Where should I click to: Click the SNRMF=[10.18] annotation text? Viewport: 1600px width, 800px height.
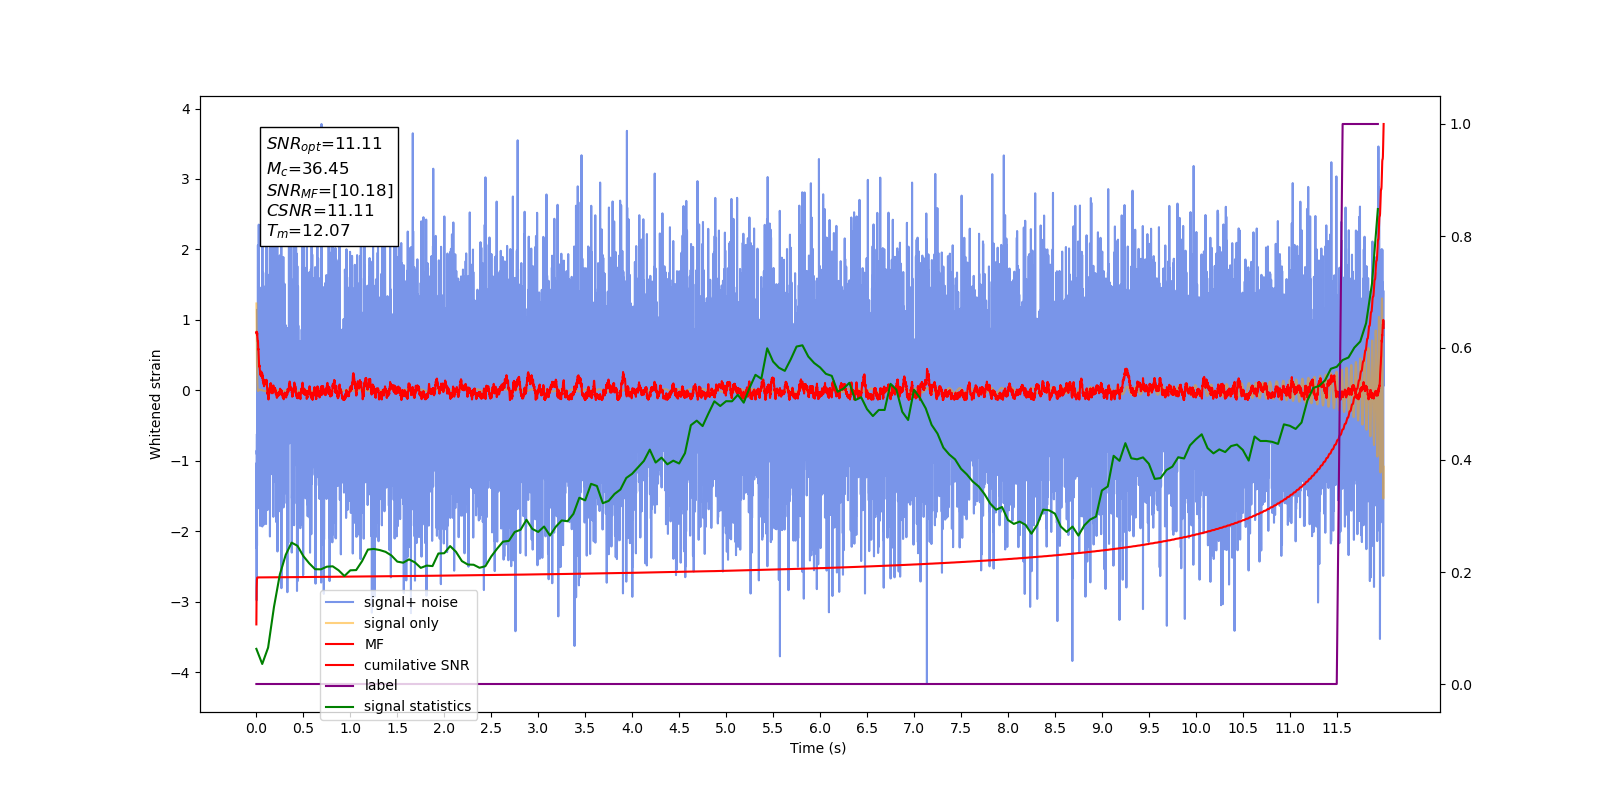click(330, 190)
